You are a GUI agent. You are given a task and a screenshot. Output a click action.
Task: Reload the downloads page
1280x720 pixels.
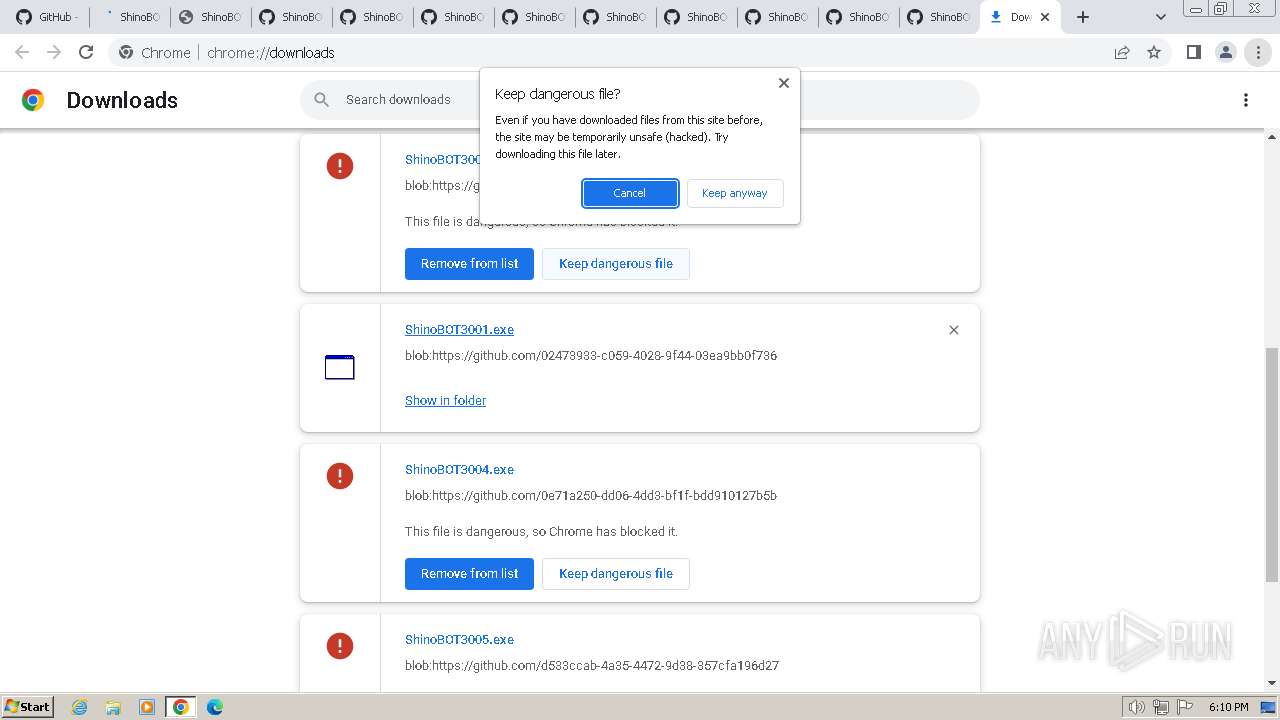click(86, 53)
